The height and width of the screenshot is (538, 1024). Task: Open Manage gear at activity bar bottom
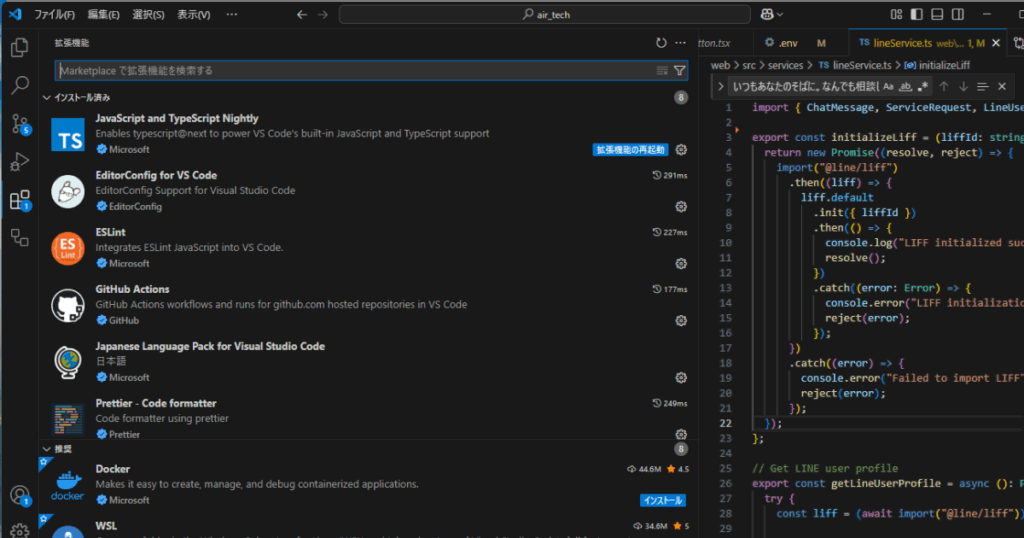point(20,531)
